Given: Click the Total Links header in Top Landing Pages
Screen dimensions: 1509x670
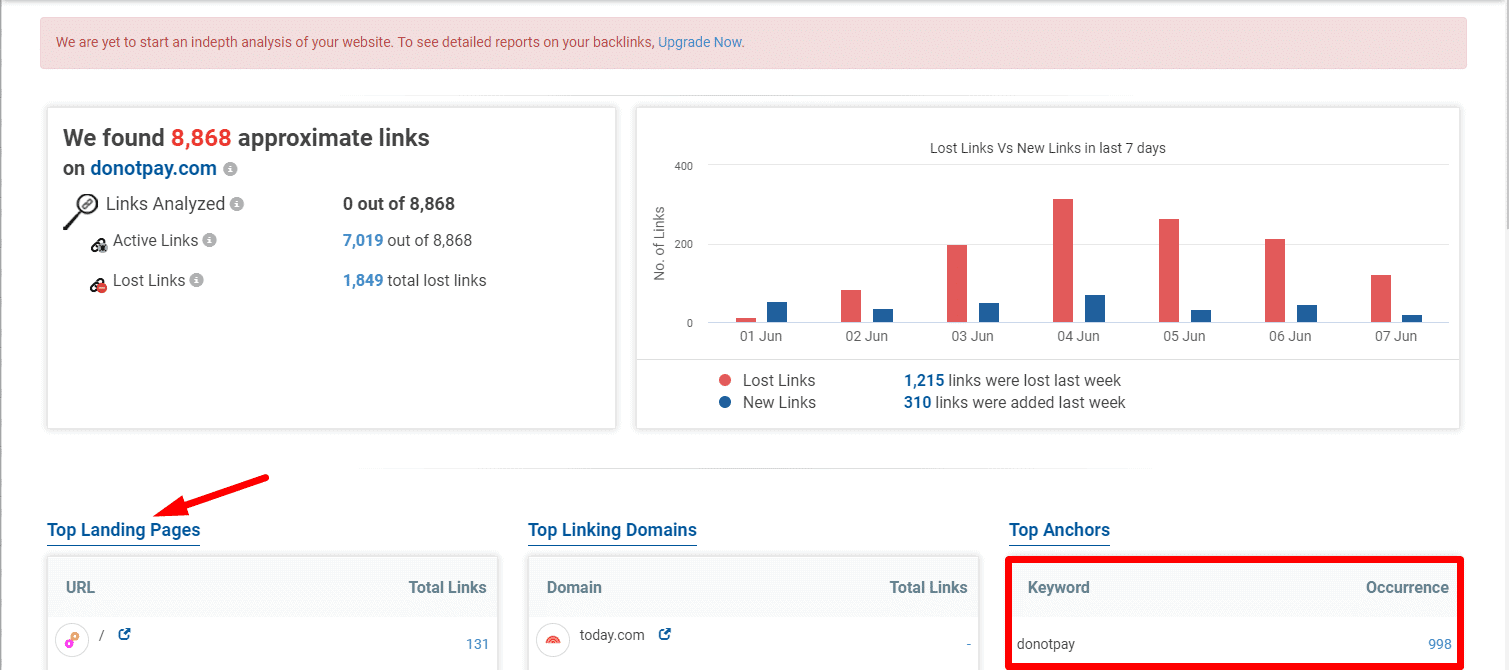Looking at the screenshot, I should 448,587.
